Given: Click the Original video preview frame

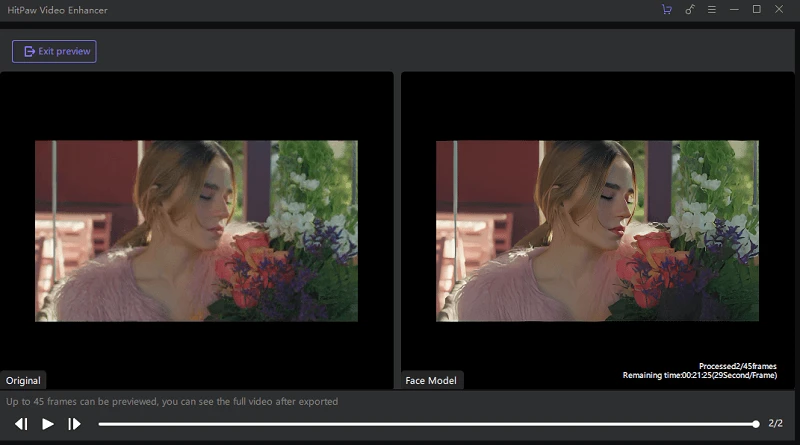Looking at the screenshot, I should pyautogui.click(x=196, y=231).
